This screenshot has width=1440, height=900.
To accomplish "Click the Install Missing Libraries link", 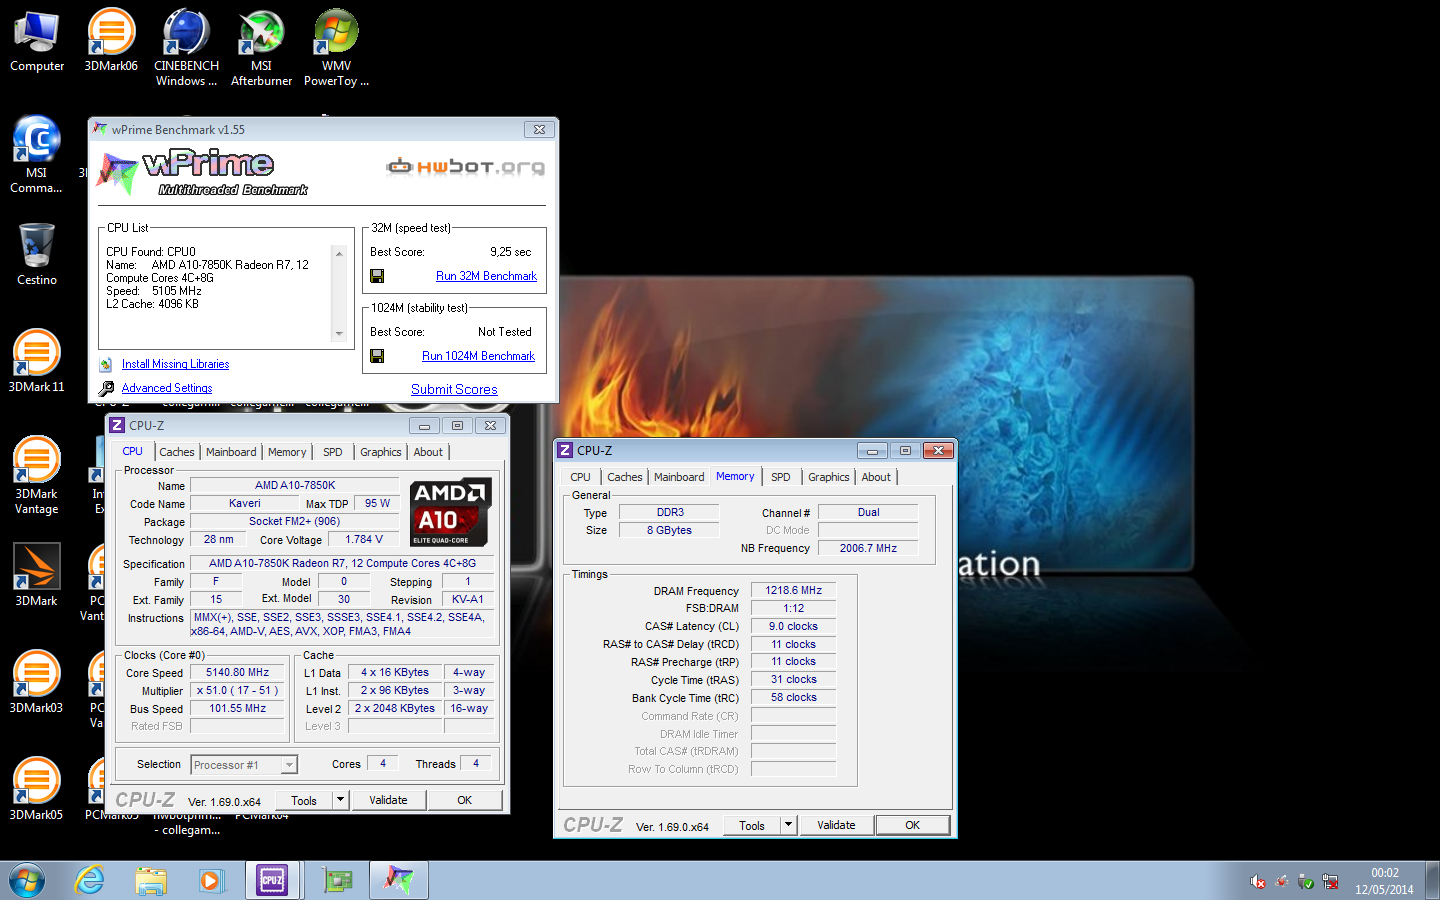I will coord(175,364).
